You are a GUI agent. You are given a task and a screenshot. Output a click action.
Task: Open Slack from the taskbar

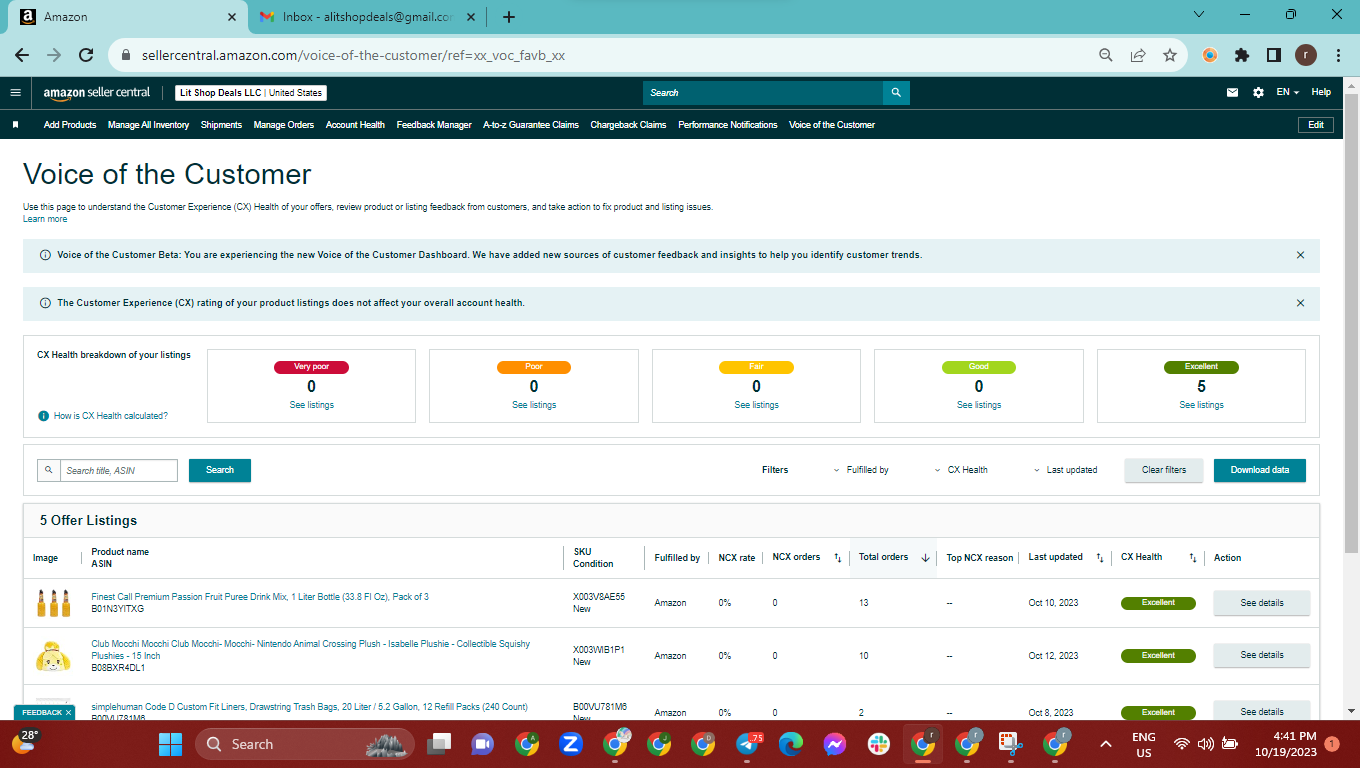[879, 744]
